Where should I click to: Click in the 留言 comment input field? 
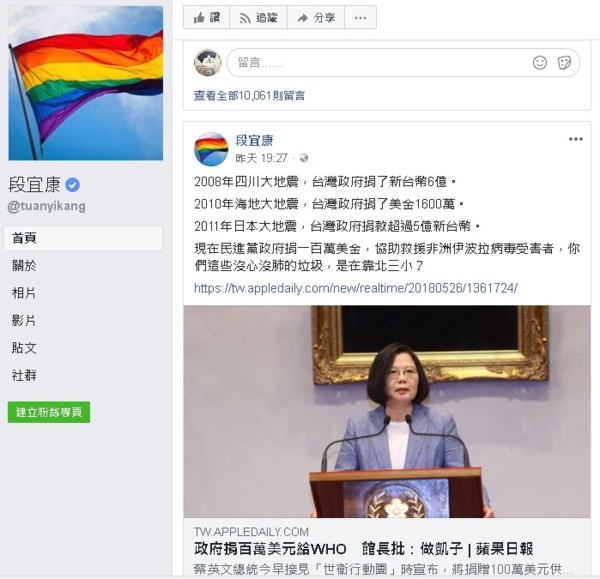click(x=403, y=62)
